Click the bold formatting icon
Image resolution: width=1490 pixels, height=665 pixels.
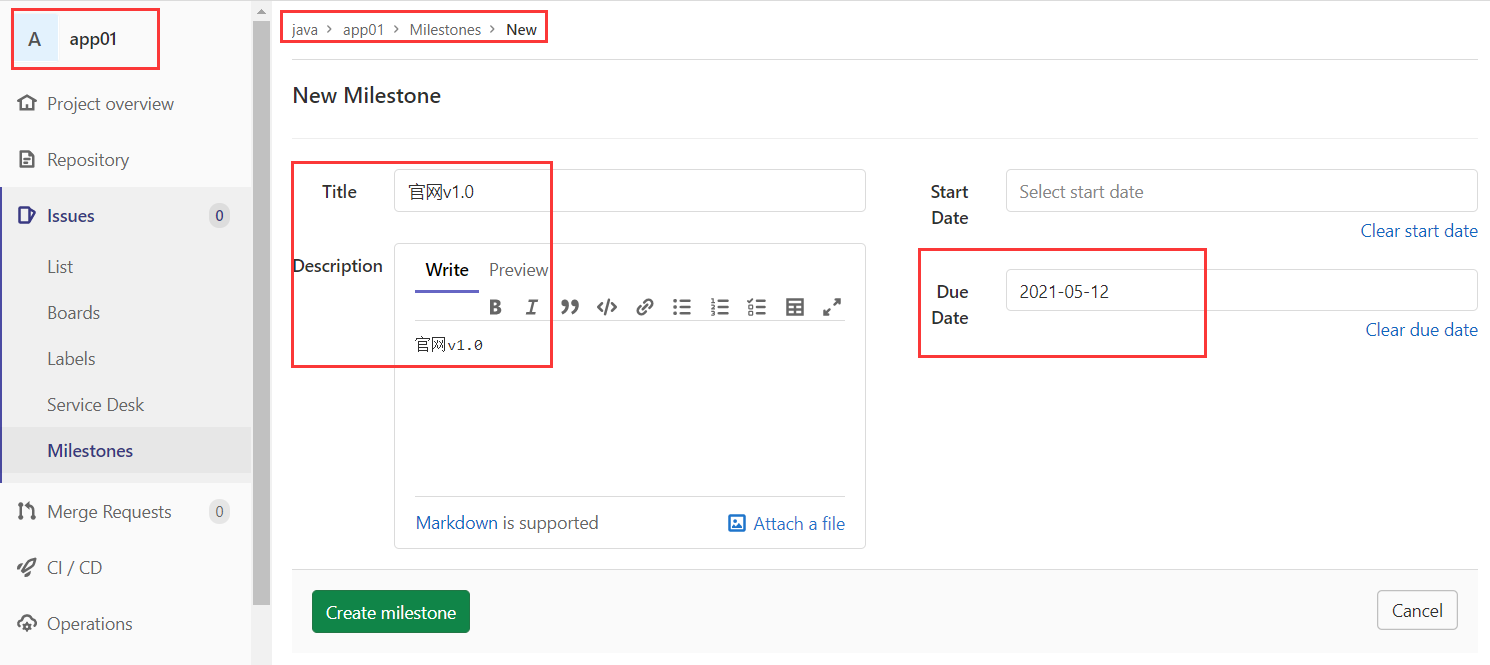coord(495,307)
